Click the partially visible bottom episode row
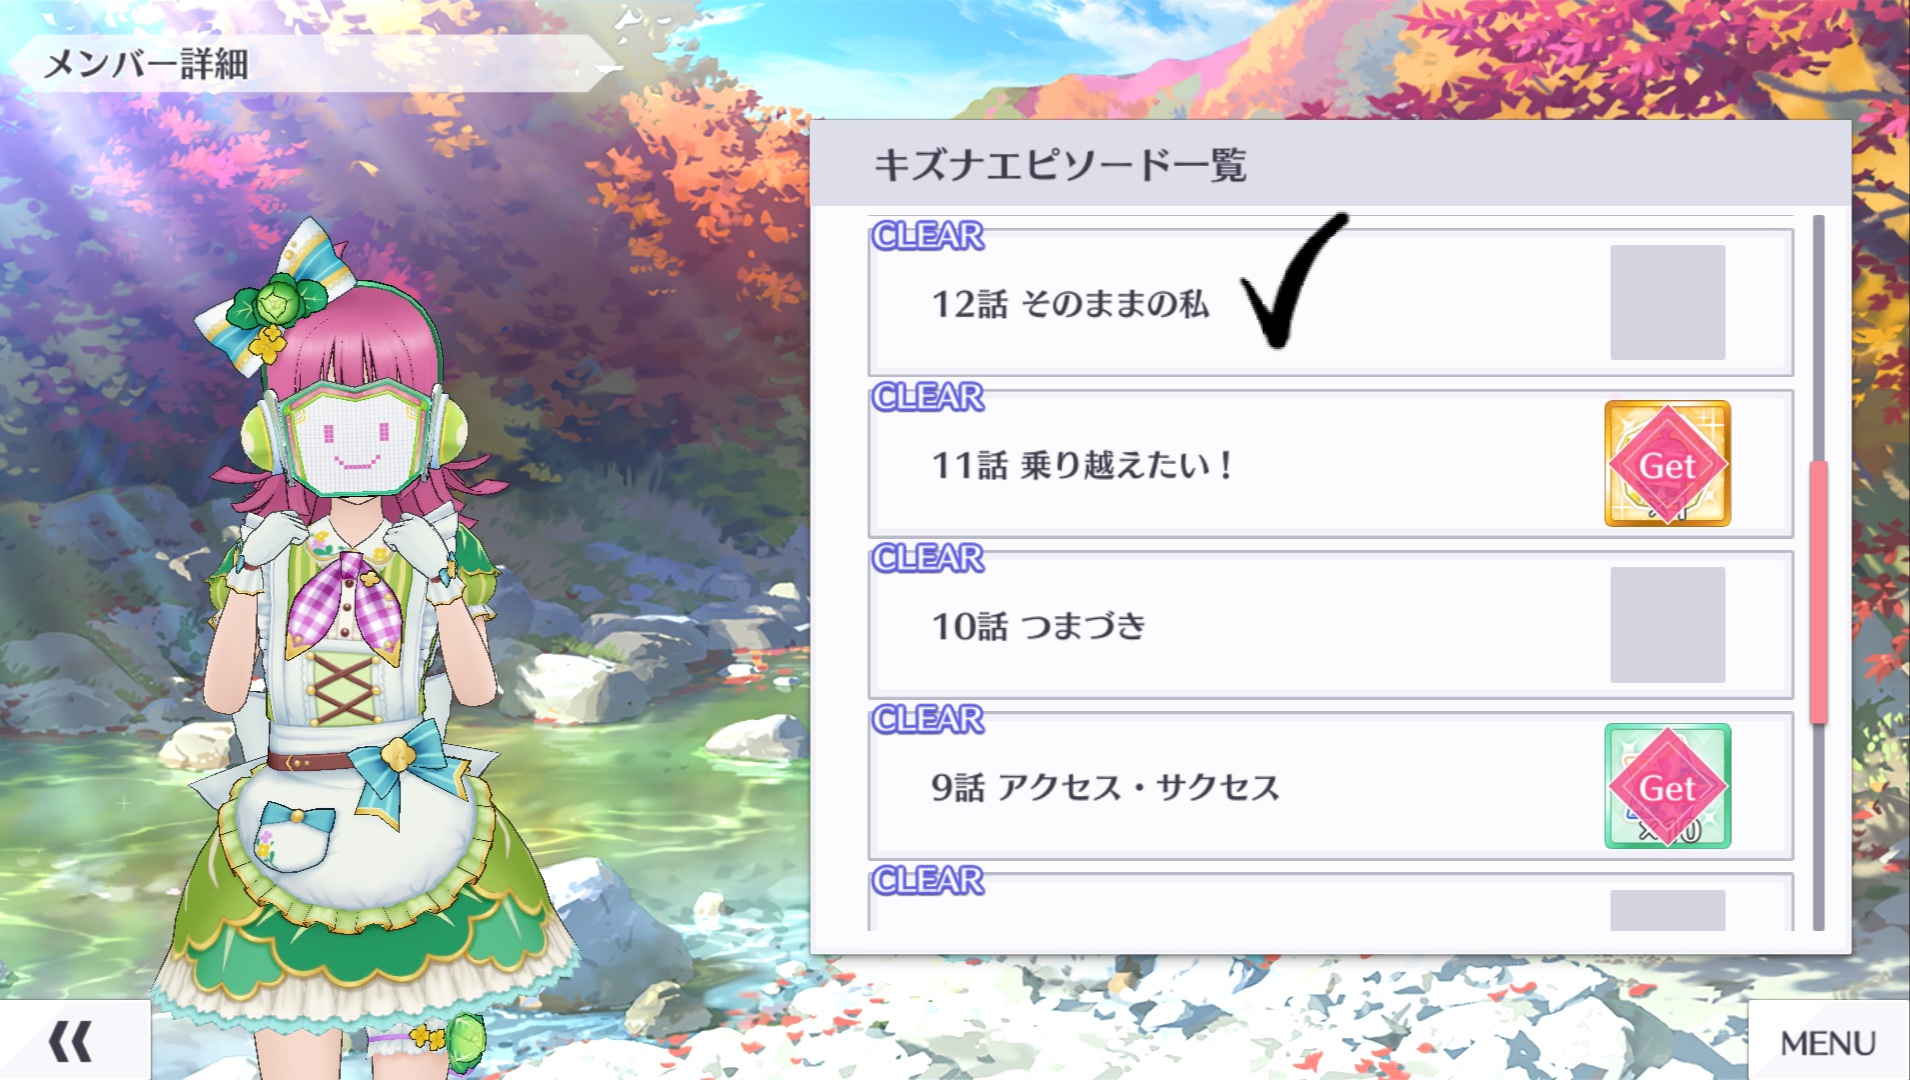 click(x=1330, y=903)
